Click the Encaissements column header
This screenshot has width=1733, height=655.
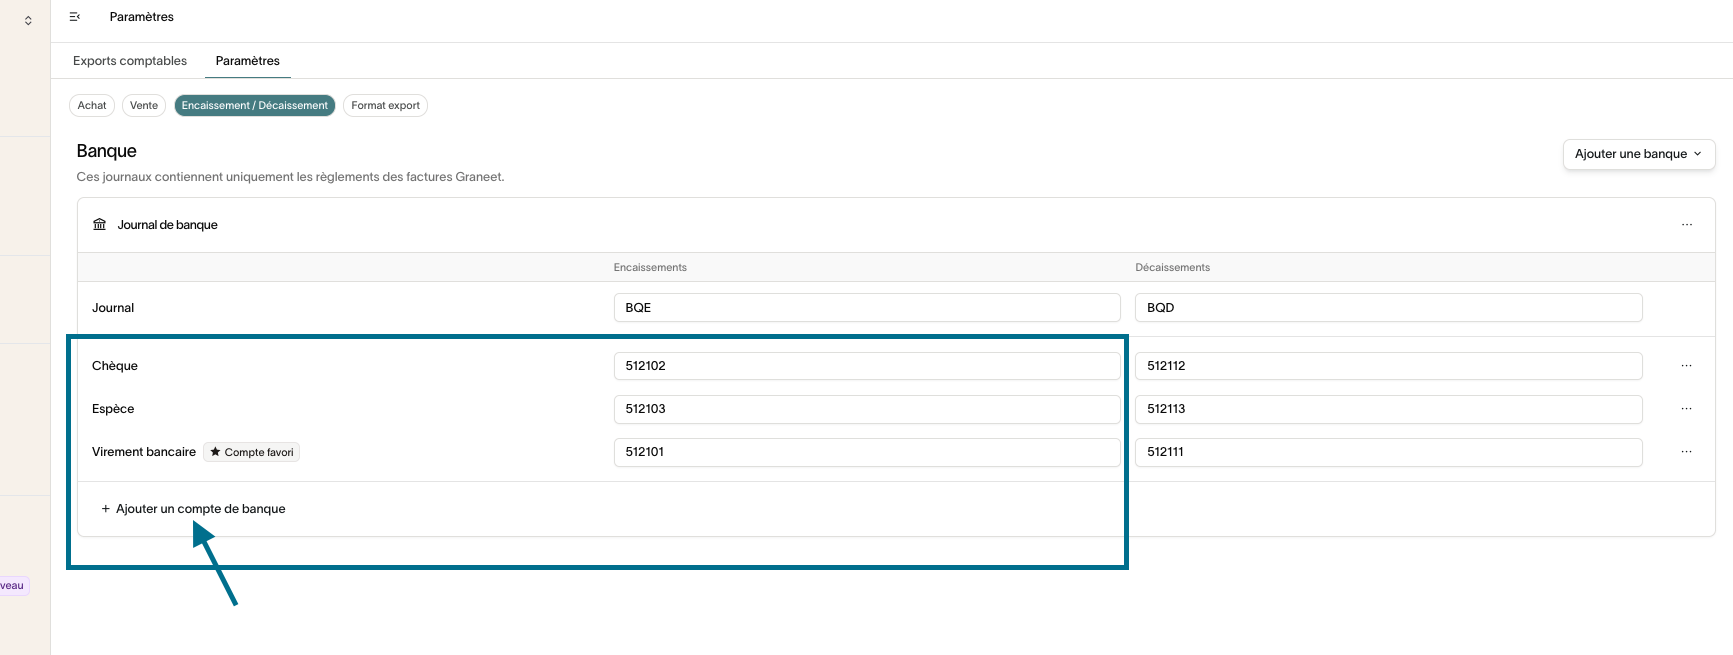pyautogui.click(x=650, y=268)
